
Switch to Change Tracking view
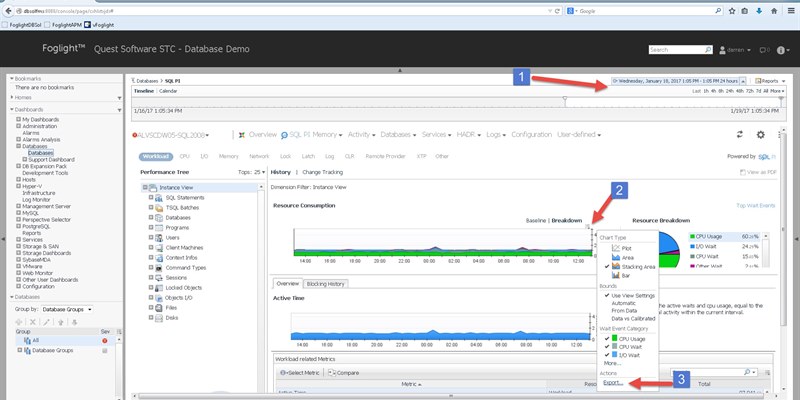pyautogui.click(x=322, y=172)
